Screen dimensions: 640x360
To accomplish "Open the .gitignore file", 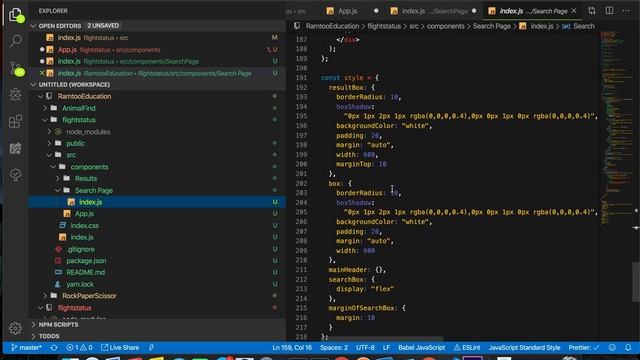I will (x=157, y=249).
